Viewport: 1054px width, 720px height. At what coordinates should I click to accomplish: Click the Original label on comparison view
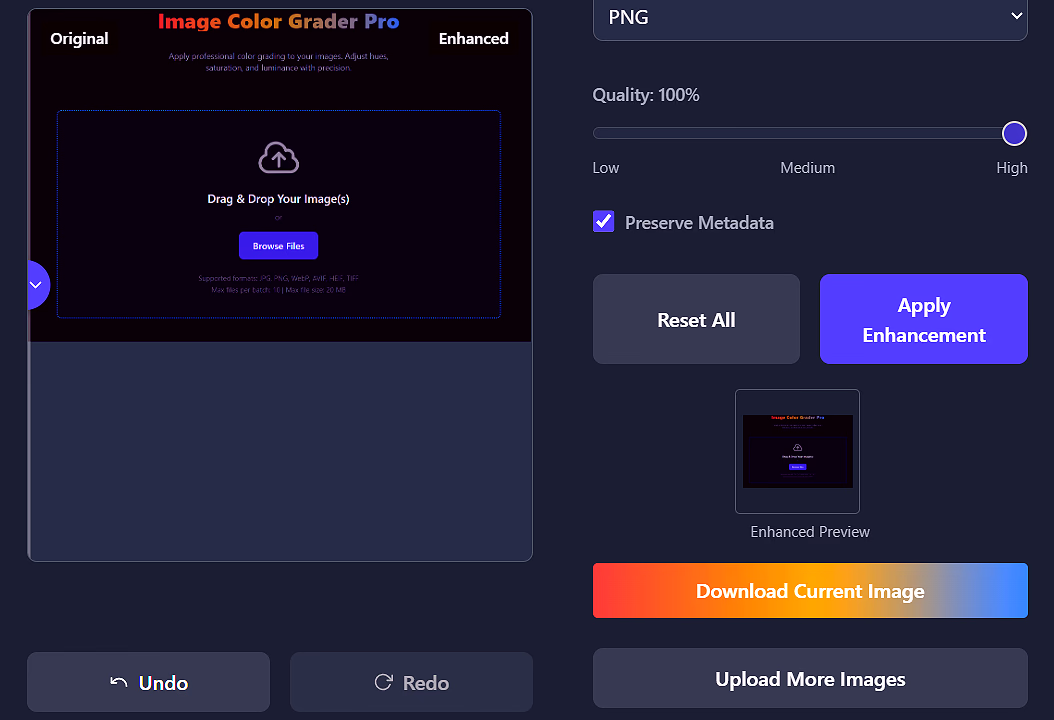(x=79, y=39)
